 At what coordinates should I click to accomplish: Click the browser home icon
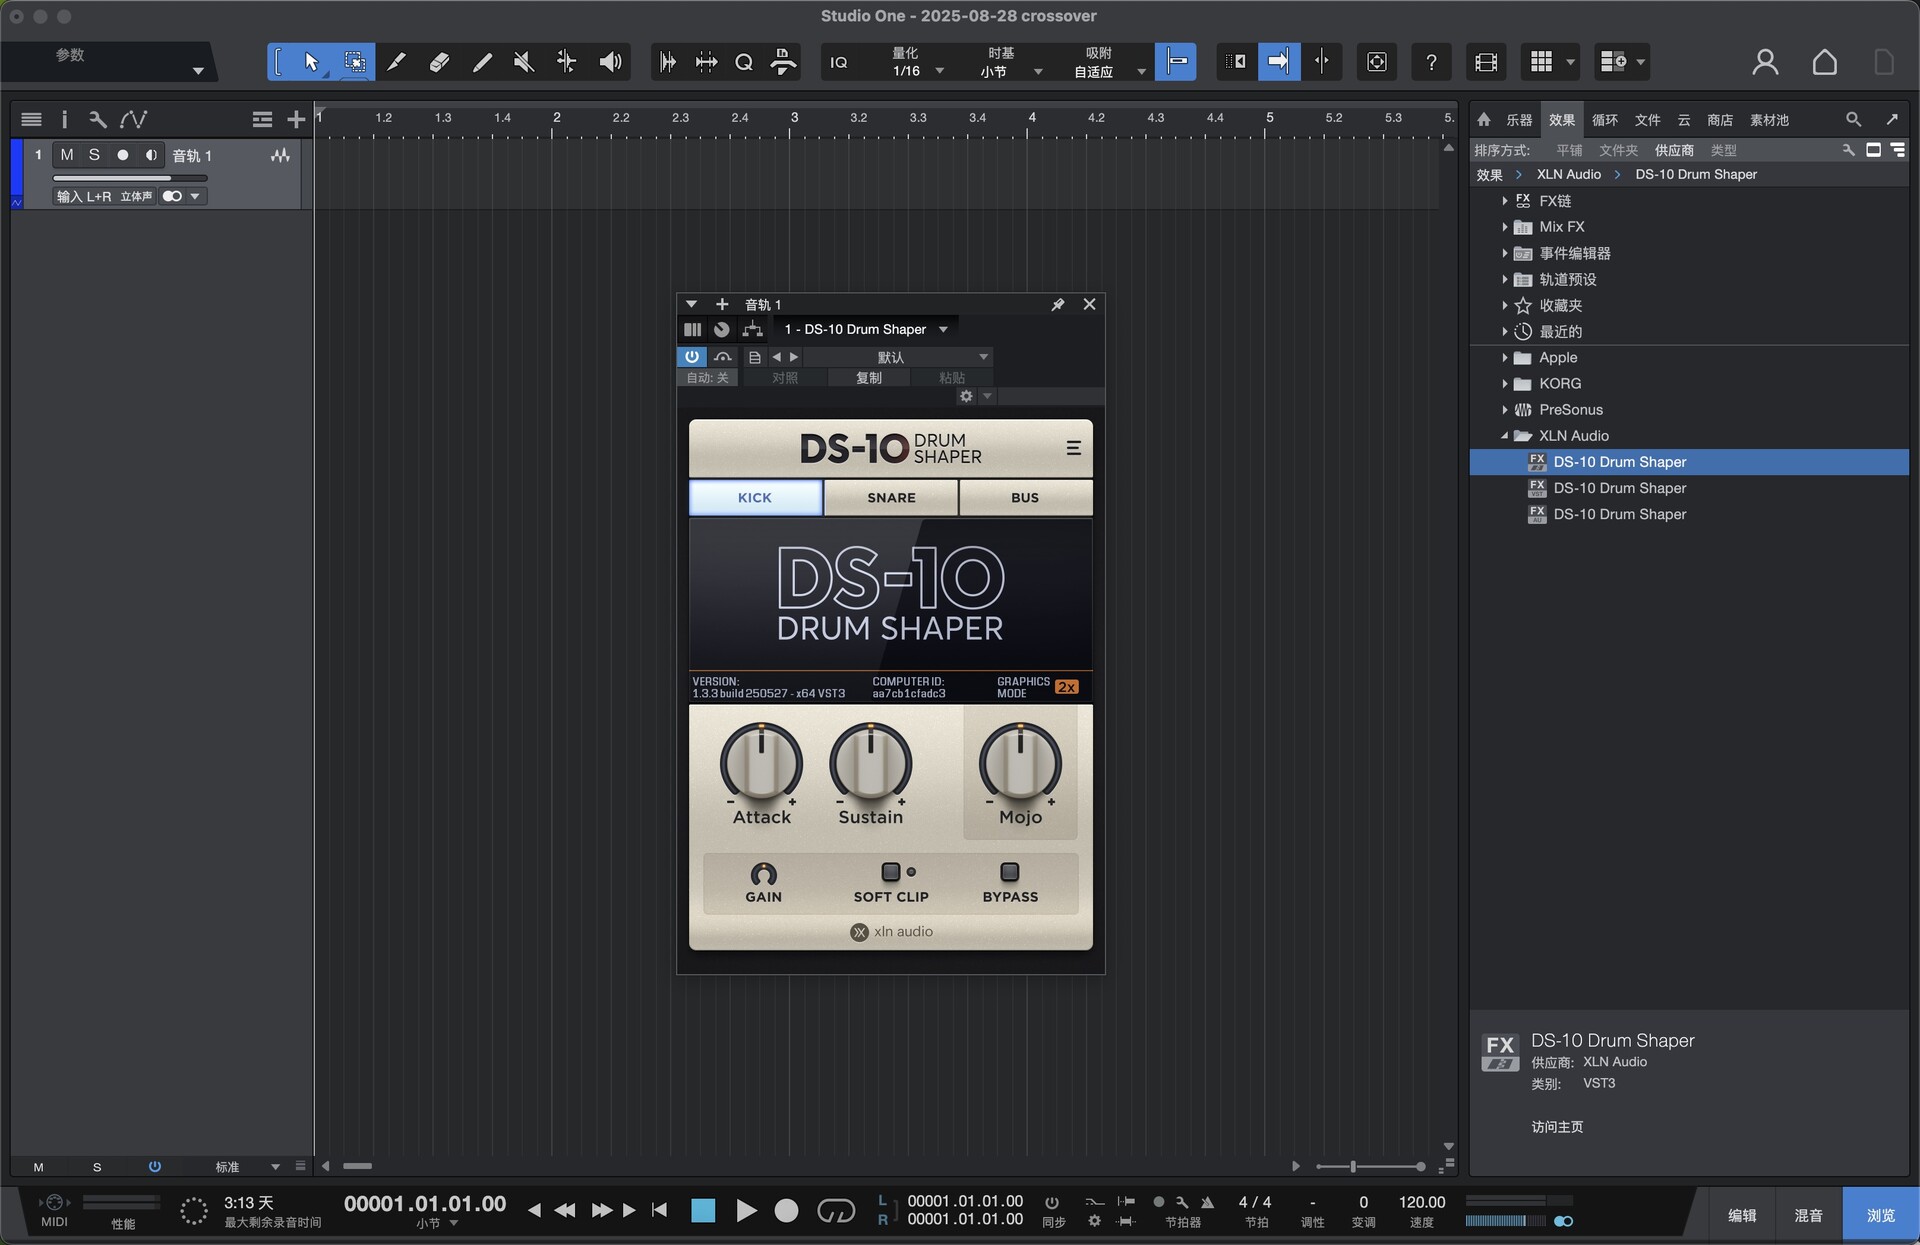(x=1484, y=120)
